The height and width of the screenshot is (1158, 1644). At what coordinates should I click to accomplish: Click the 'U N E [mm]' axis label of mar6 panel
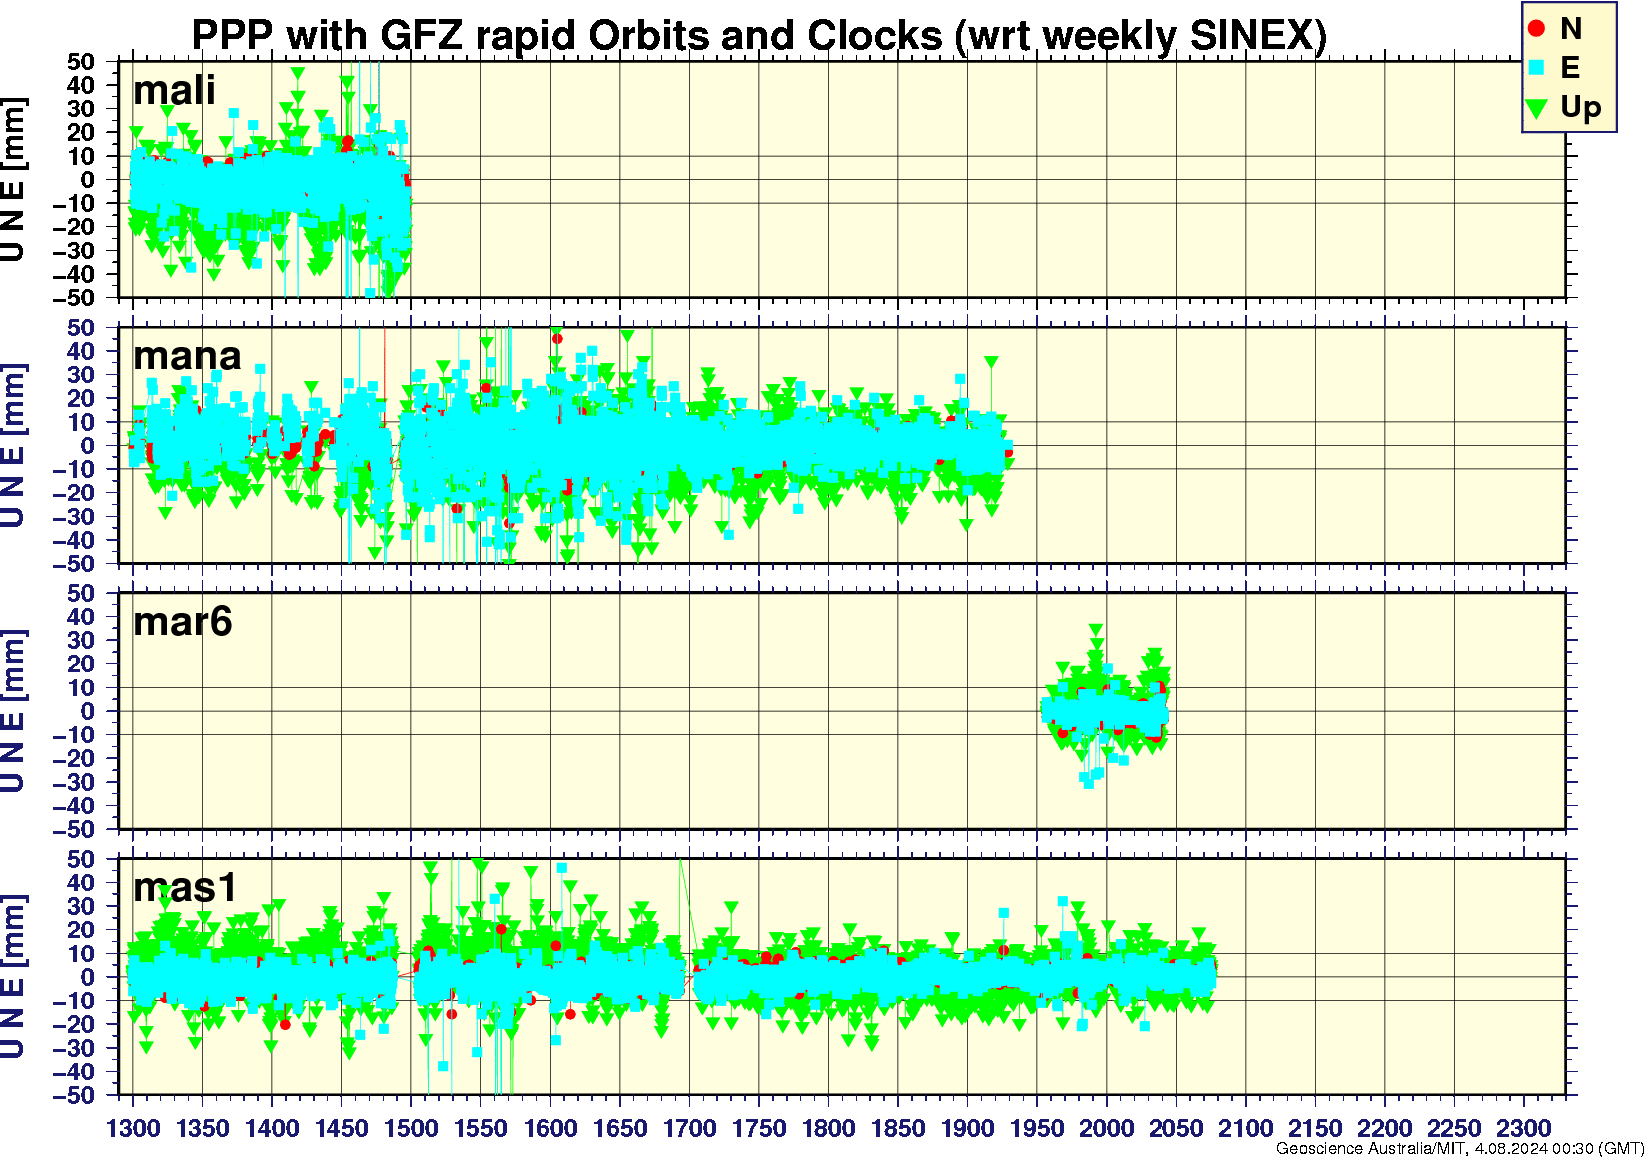(x=13, y=712)
